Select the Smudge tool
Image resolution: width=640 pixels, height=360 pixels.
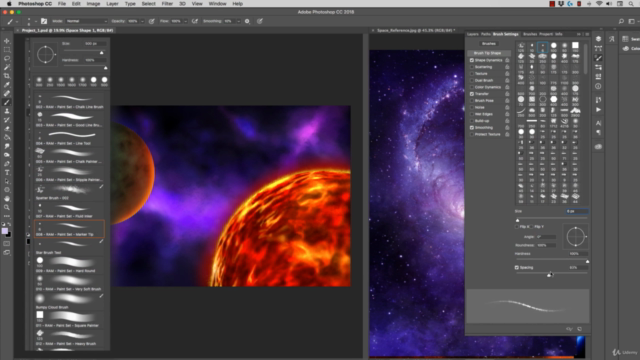pos(7,146)
